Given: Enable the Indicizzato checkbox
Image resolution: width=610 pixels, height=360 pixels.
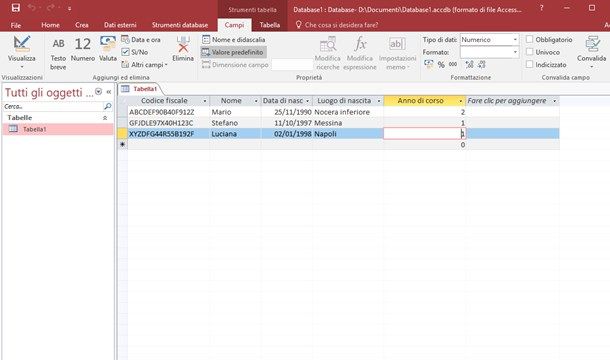Looking at the screenshot, I should pyautogui.click(x=529, y=64).
